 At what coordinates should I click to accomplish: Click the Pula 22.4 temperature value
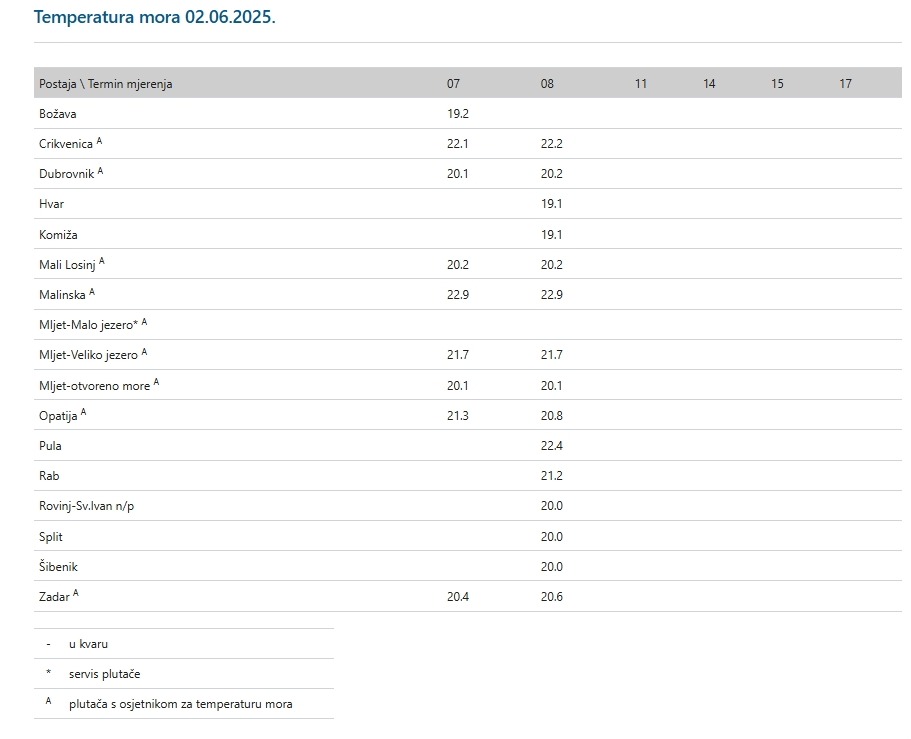[x=551, y=446]
